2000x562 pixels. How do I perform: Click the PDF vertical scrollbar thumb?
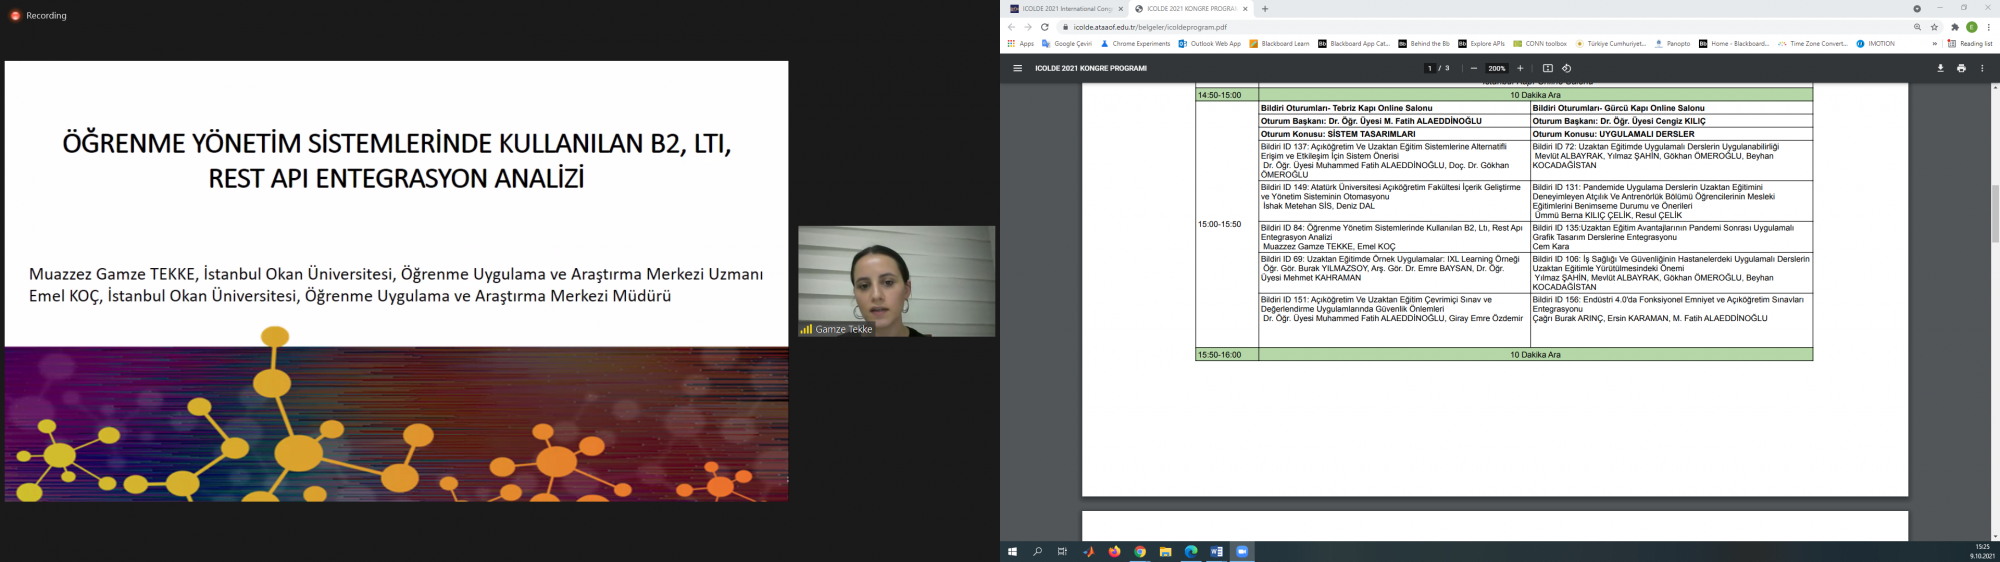(x=1995, y=213)
